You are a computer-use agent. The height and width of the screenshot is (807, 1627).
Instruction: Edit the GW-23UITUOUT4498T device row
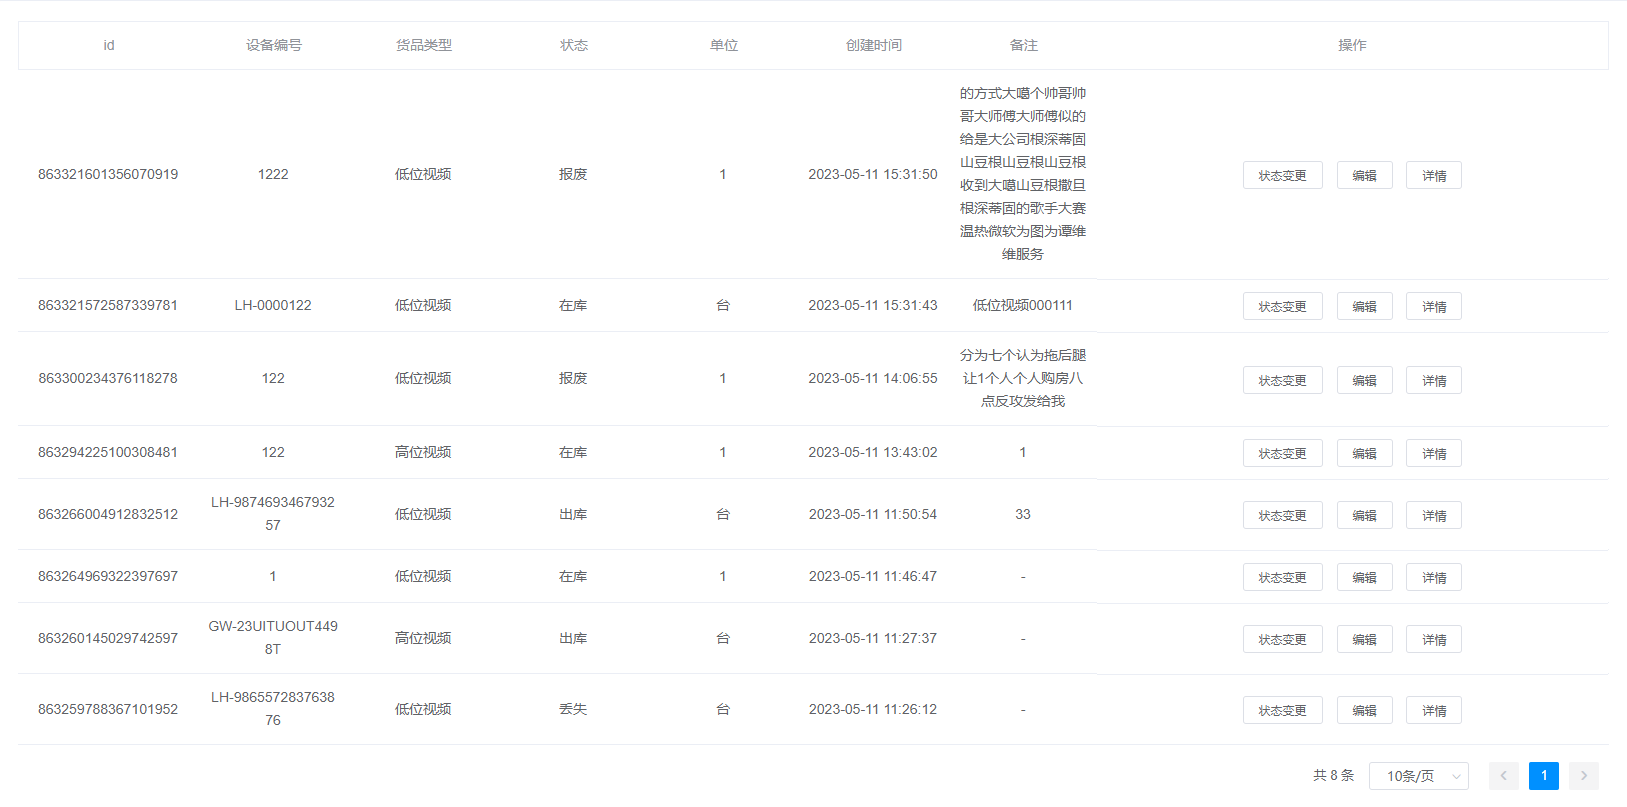1364,639
